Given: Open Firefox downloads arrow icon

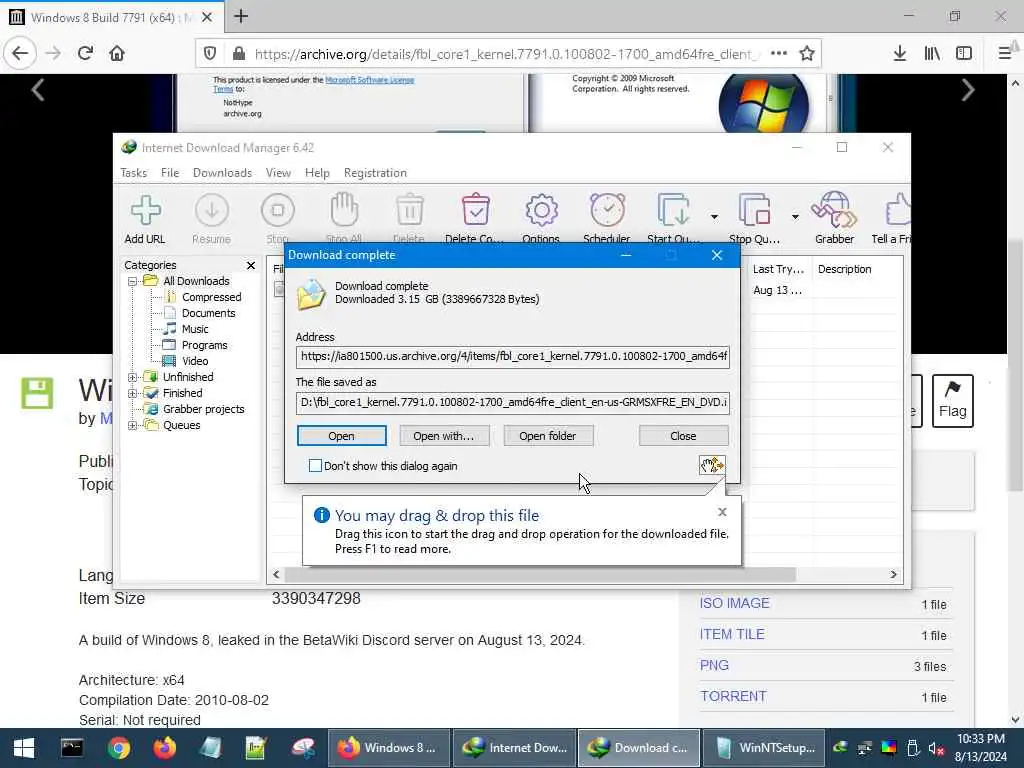Looking at the screenshot, I should [899, 53].
